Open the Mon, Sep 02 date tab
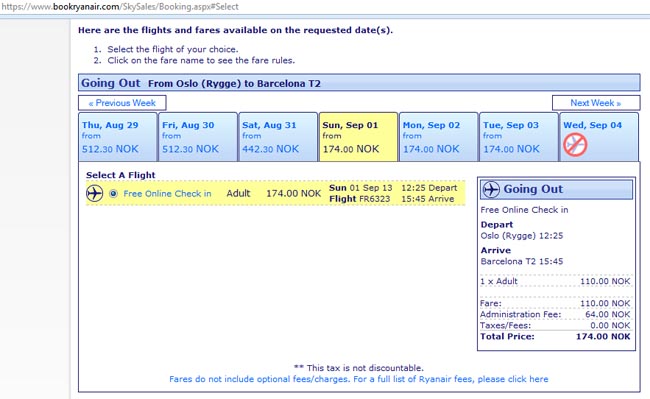This screenshot has height=399, width=650. (439, 137)
